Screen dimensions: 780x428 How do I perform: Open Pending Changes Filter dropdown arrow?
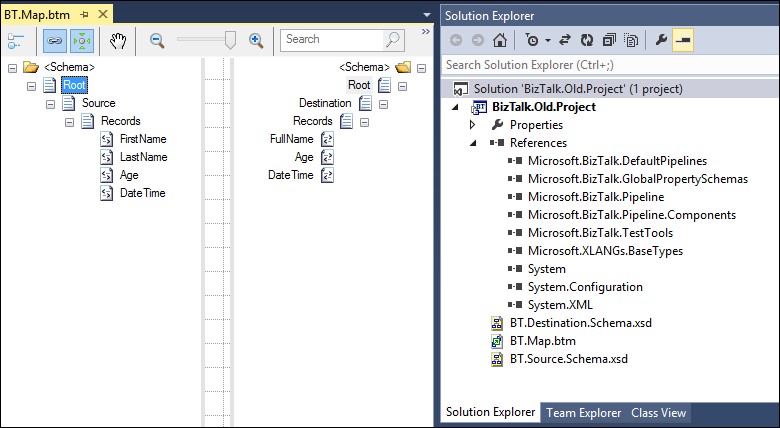coord(548,41)
